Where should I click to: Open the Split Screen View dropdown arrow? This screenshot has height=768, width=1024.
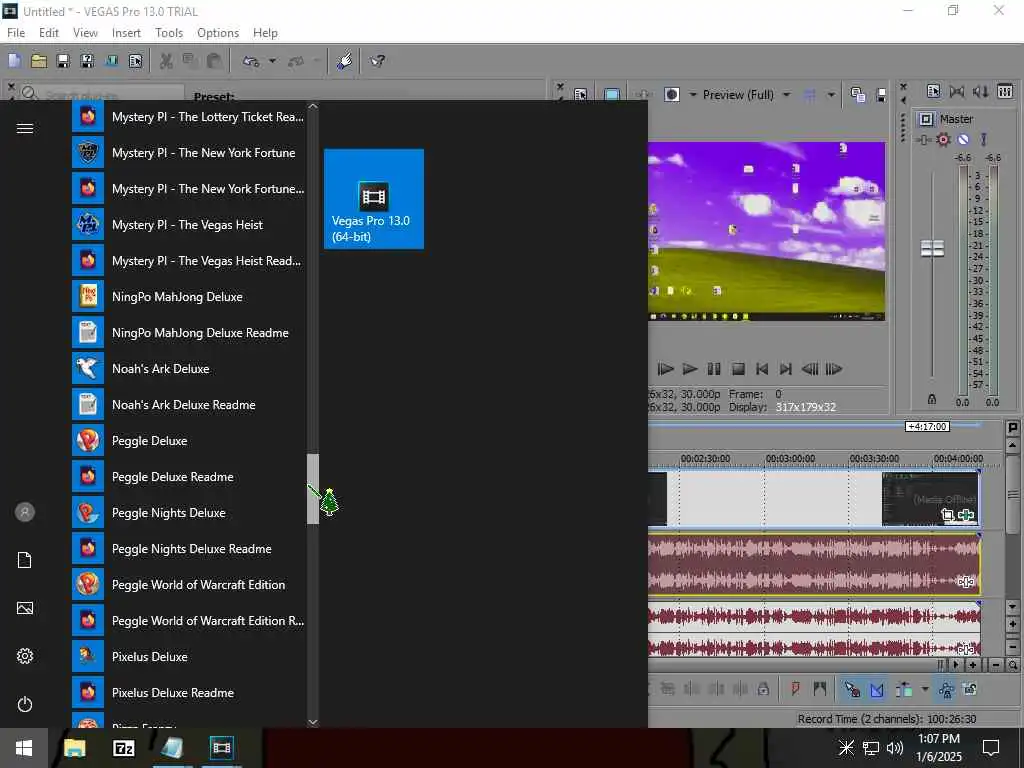[x=692, y=95]
